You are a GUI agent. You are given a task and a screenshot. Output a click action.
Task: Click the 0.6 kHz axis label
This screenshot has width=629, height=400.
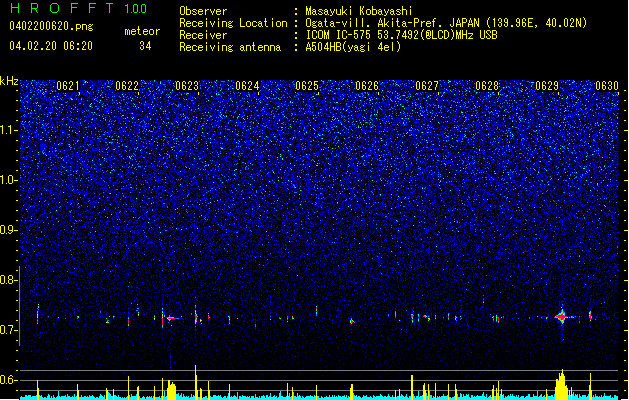[x=9, y=380]
